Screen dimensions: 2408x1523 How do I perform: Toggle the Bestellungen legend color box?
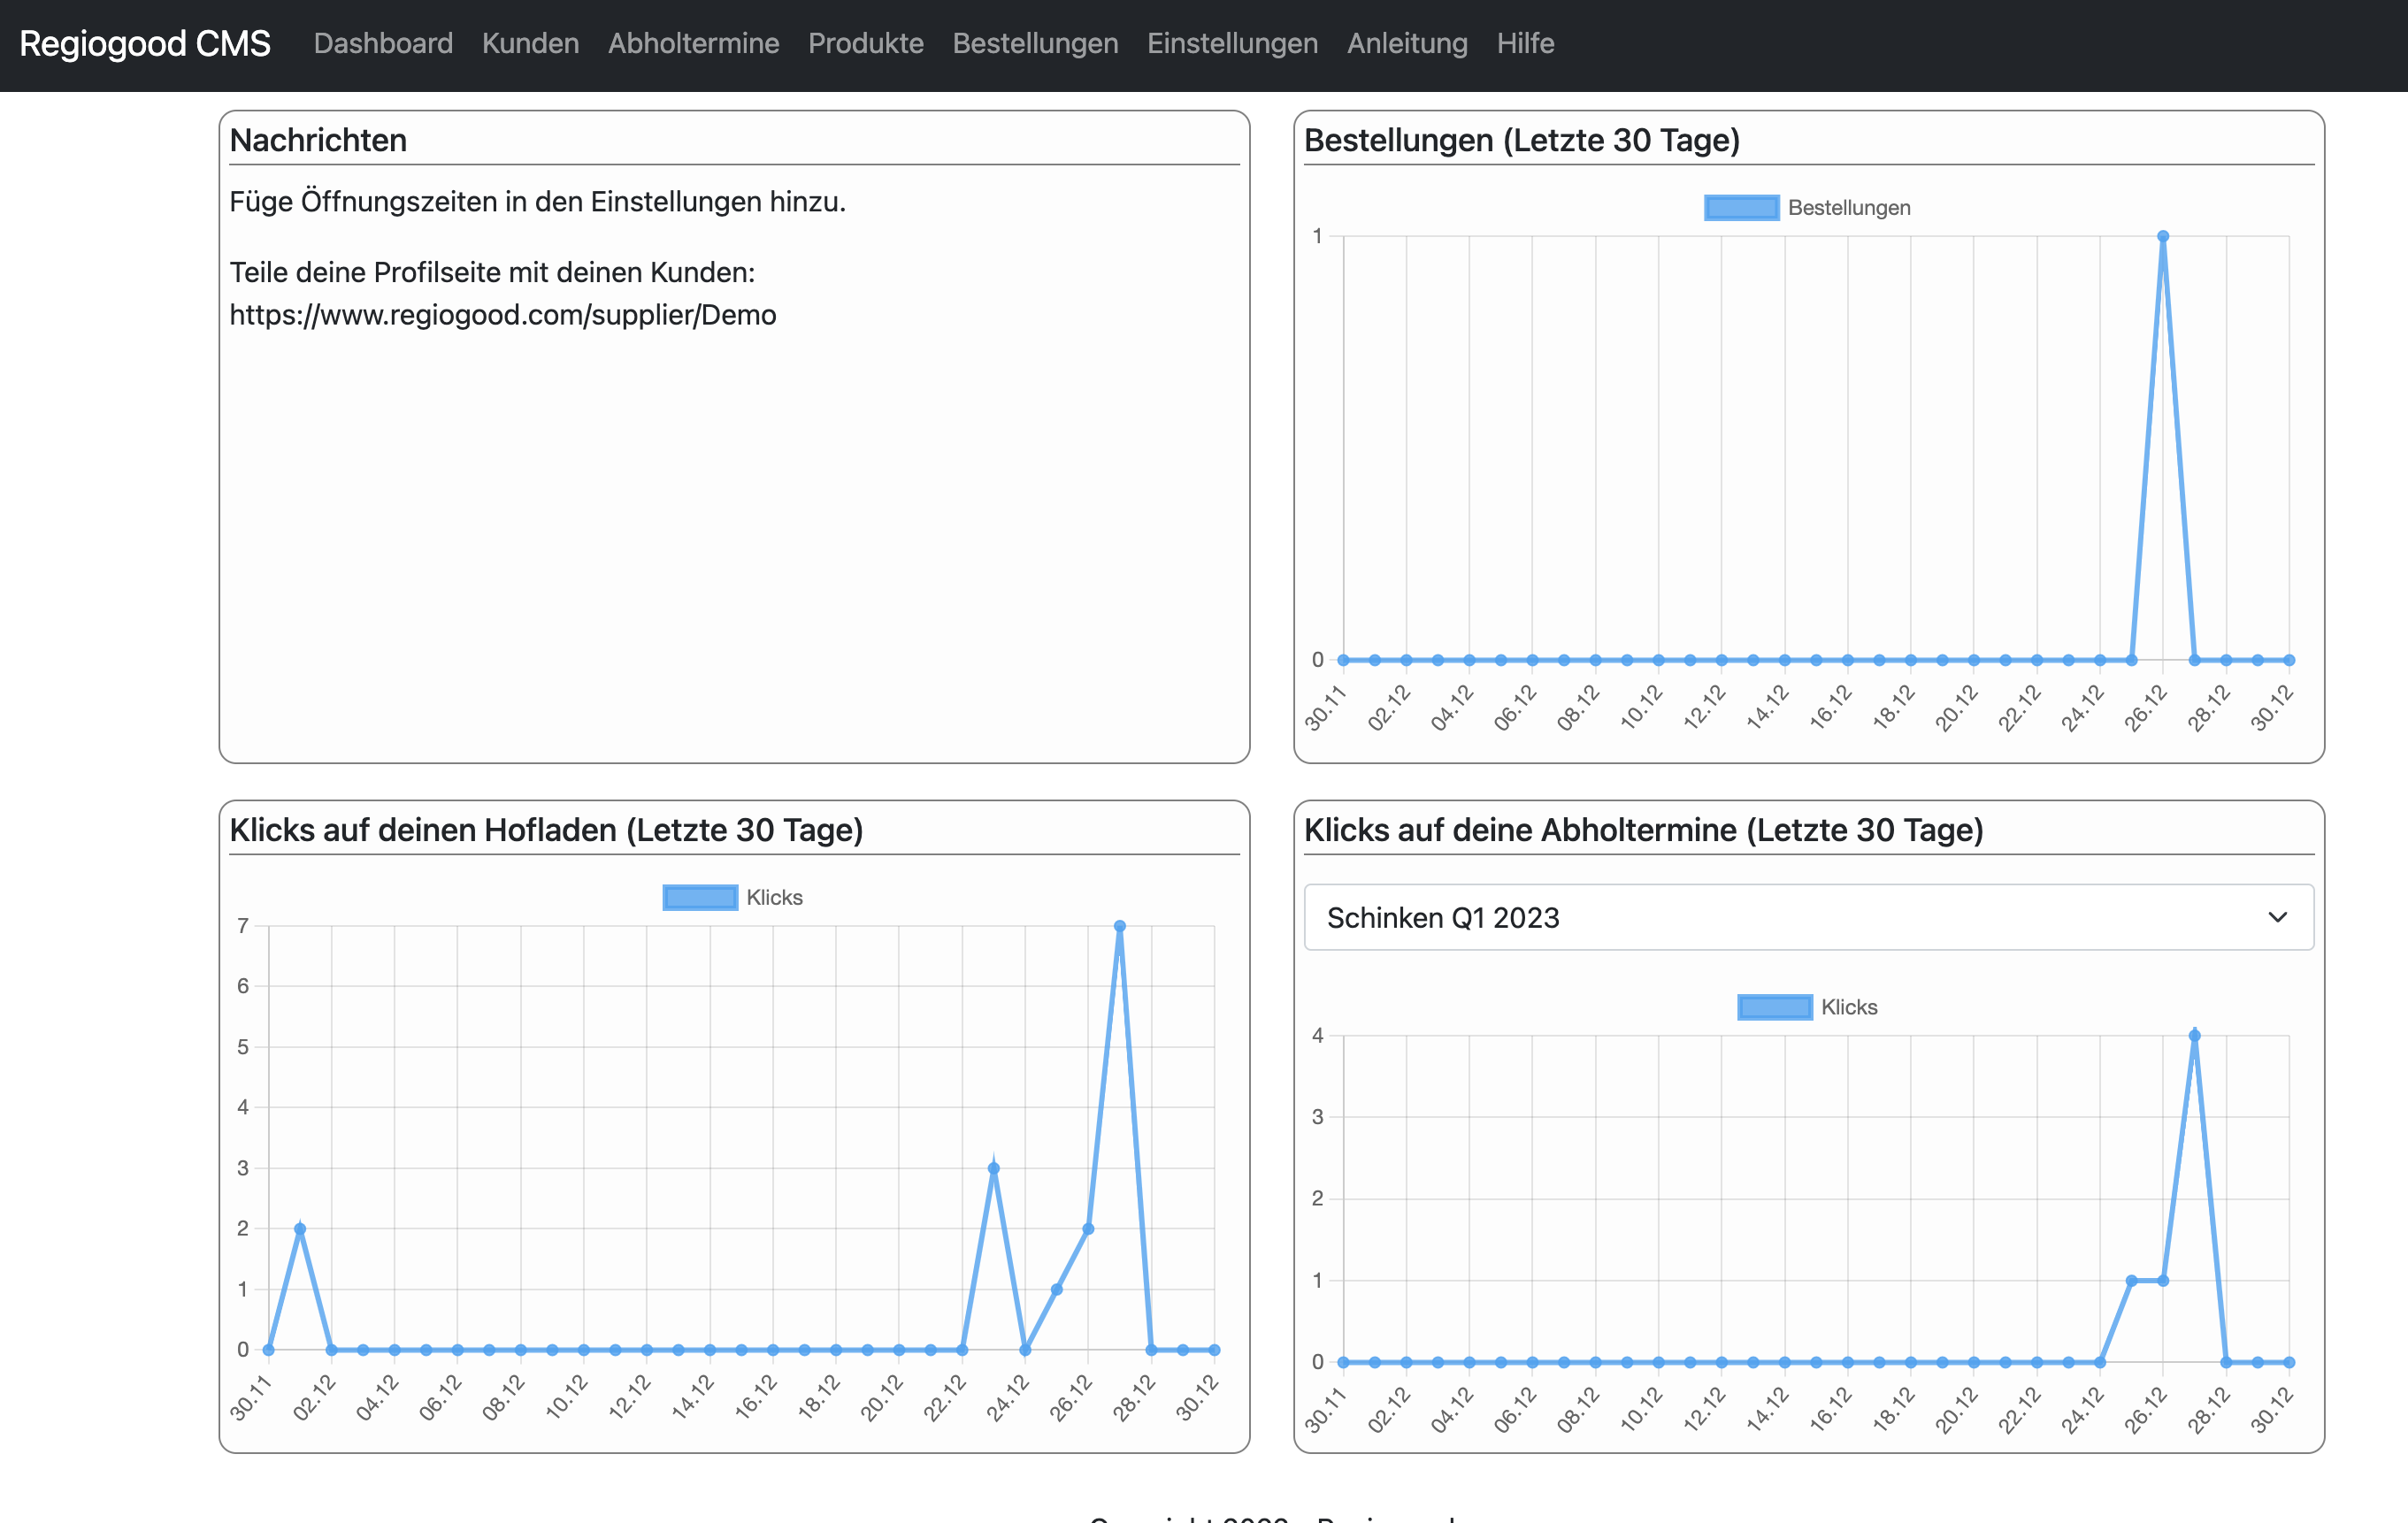[1741, 208]
